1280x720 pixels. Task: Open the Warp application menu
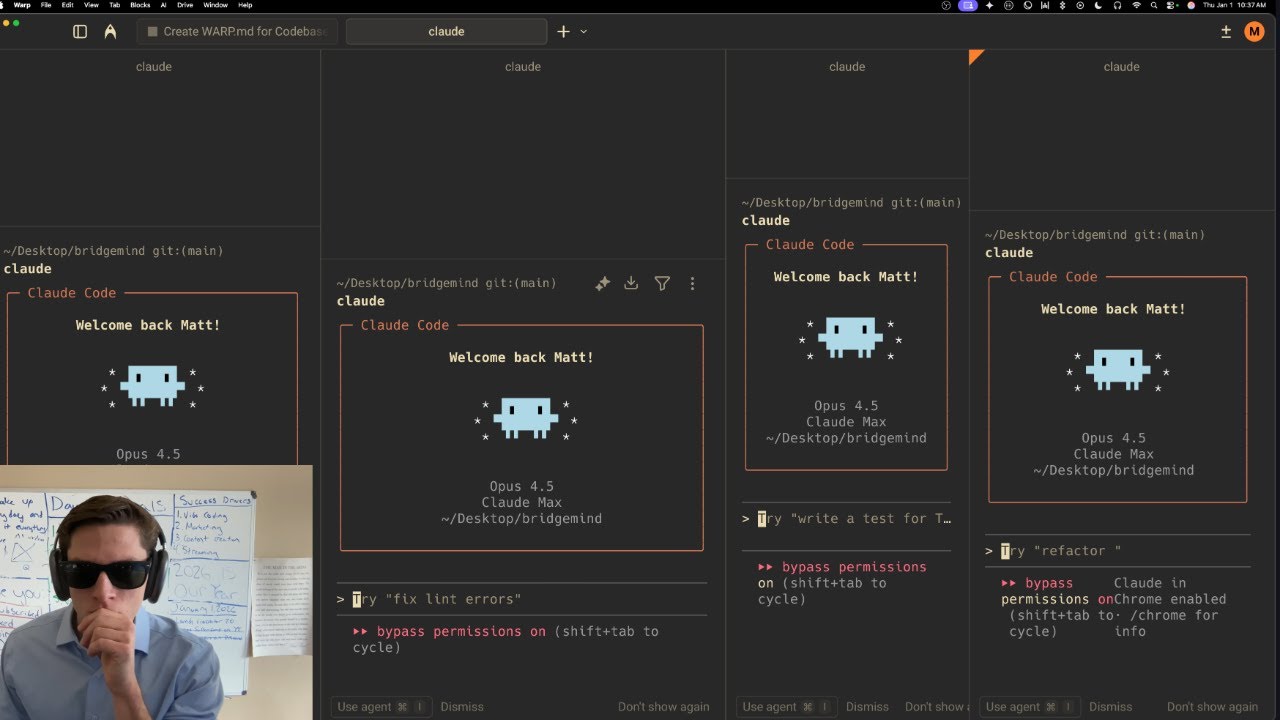click(x=22, y=5)
